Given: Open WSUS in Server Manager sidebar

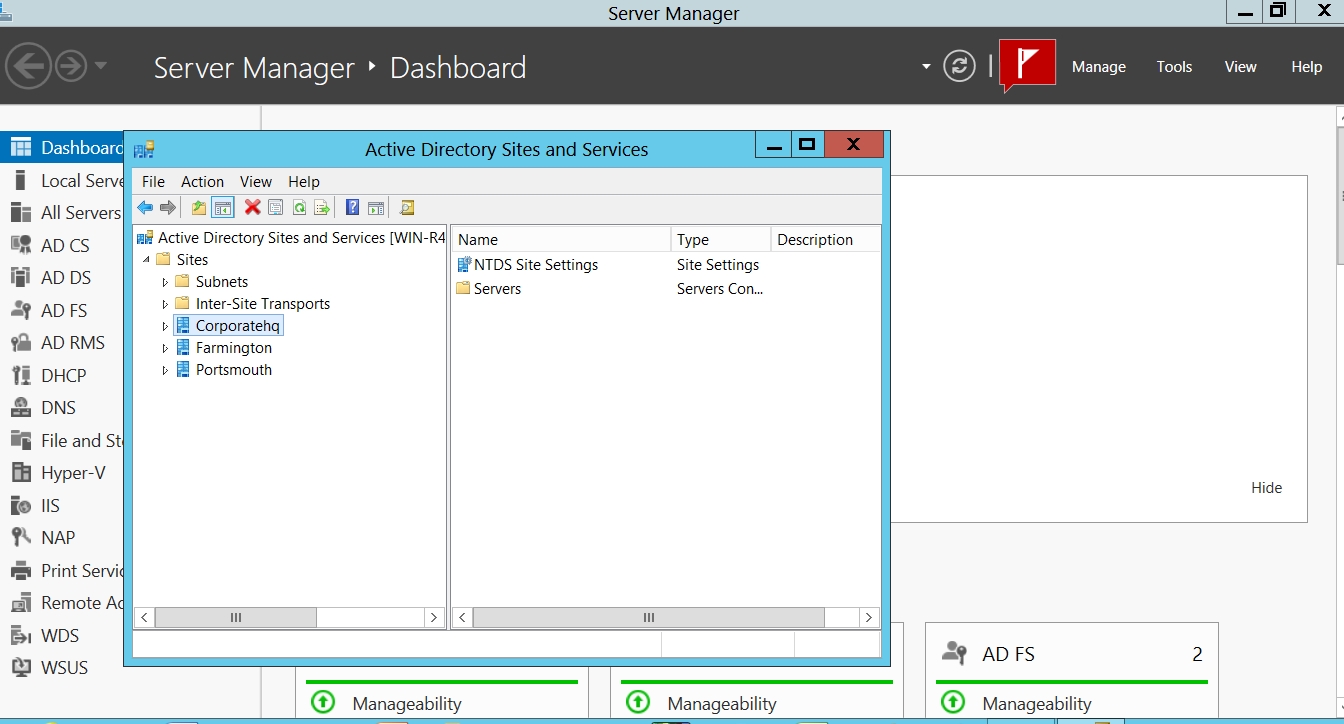Looking at the screenshot, I should tap(64, 667).
